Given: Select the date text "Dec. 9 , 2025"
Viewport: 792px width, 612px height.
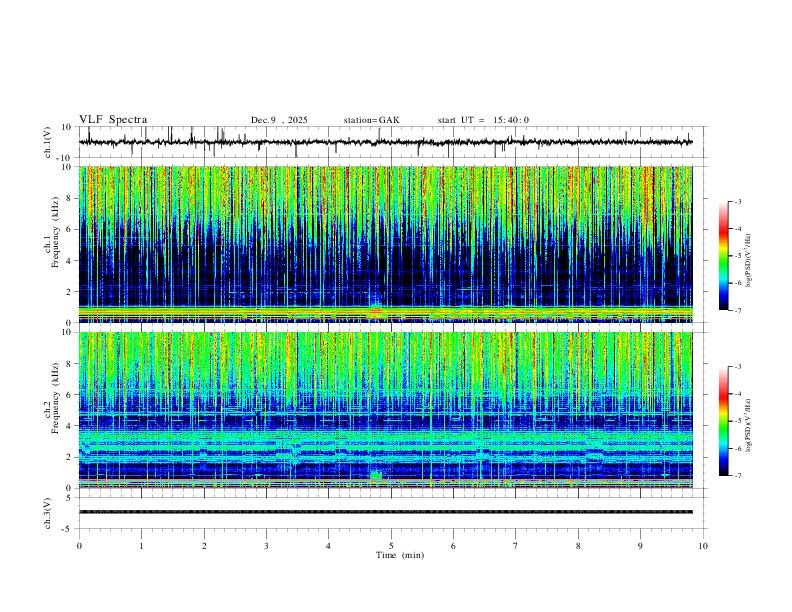Looking at the screenshot, I should tap(279, 120).
